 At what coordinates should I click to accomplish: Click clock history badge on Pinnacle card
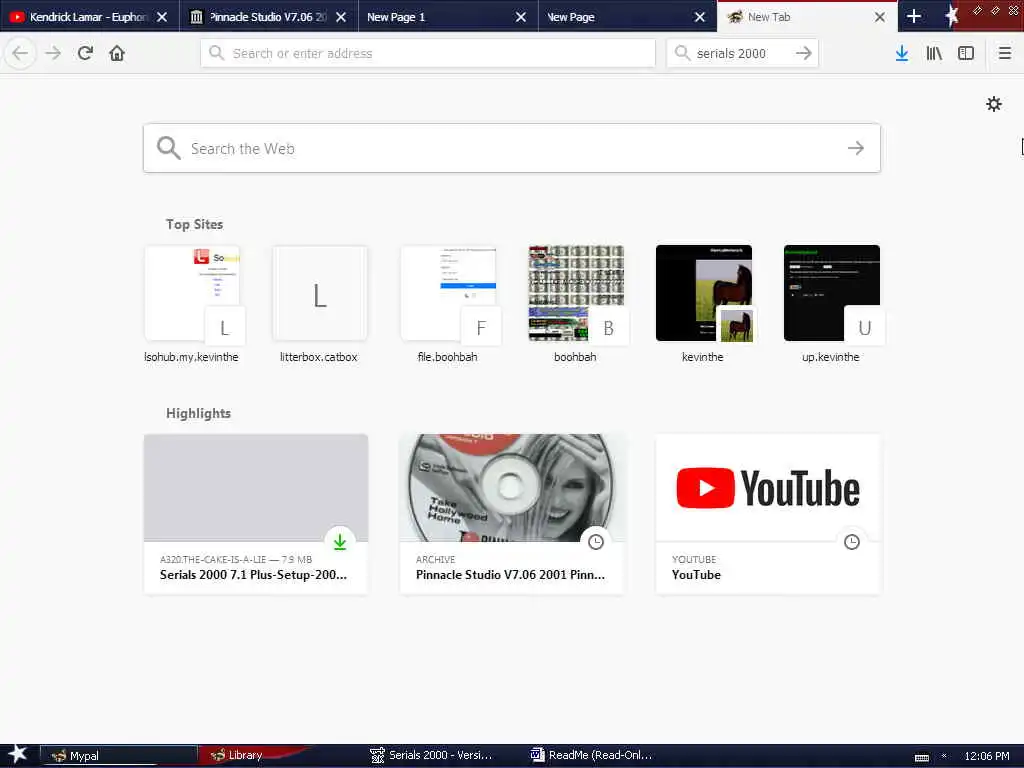click(596, 541)
